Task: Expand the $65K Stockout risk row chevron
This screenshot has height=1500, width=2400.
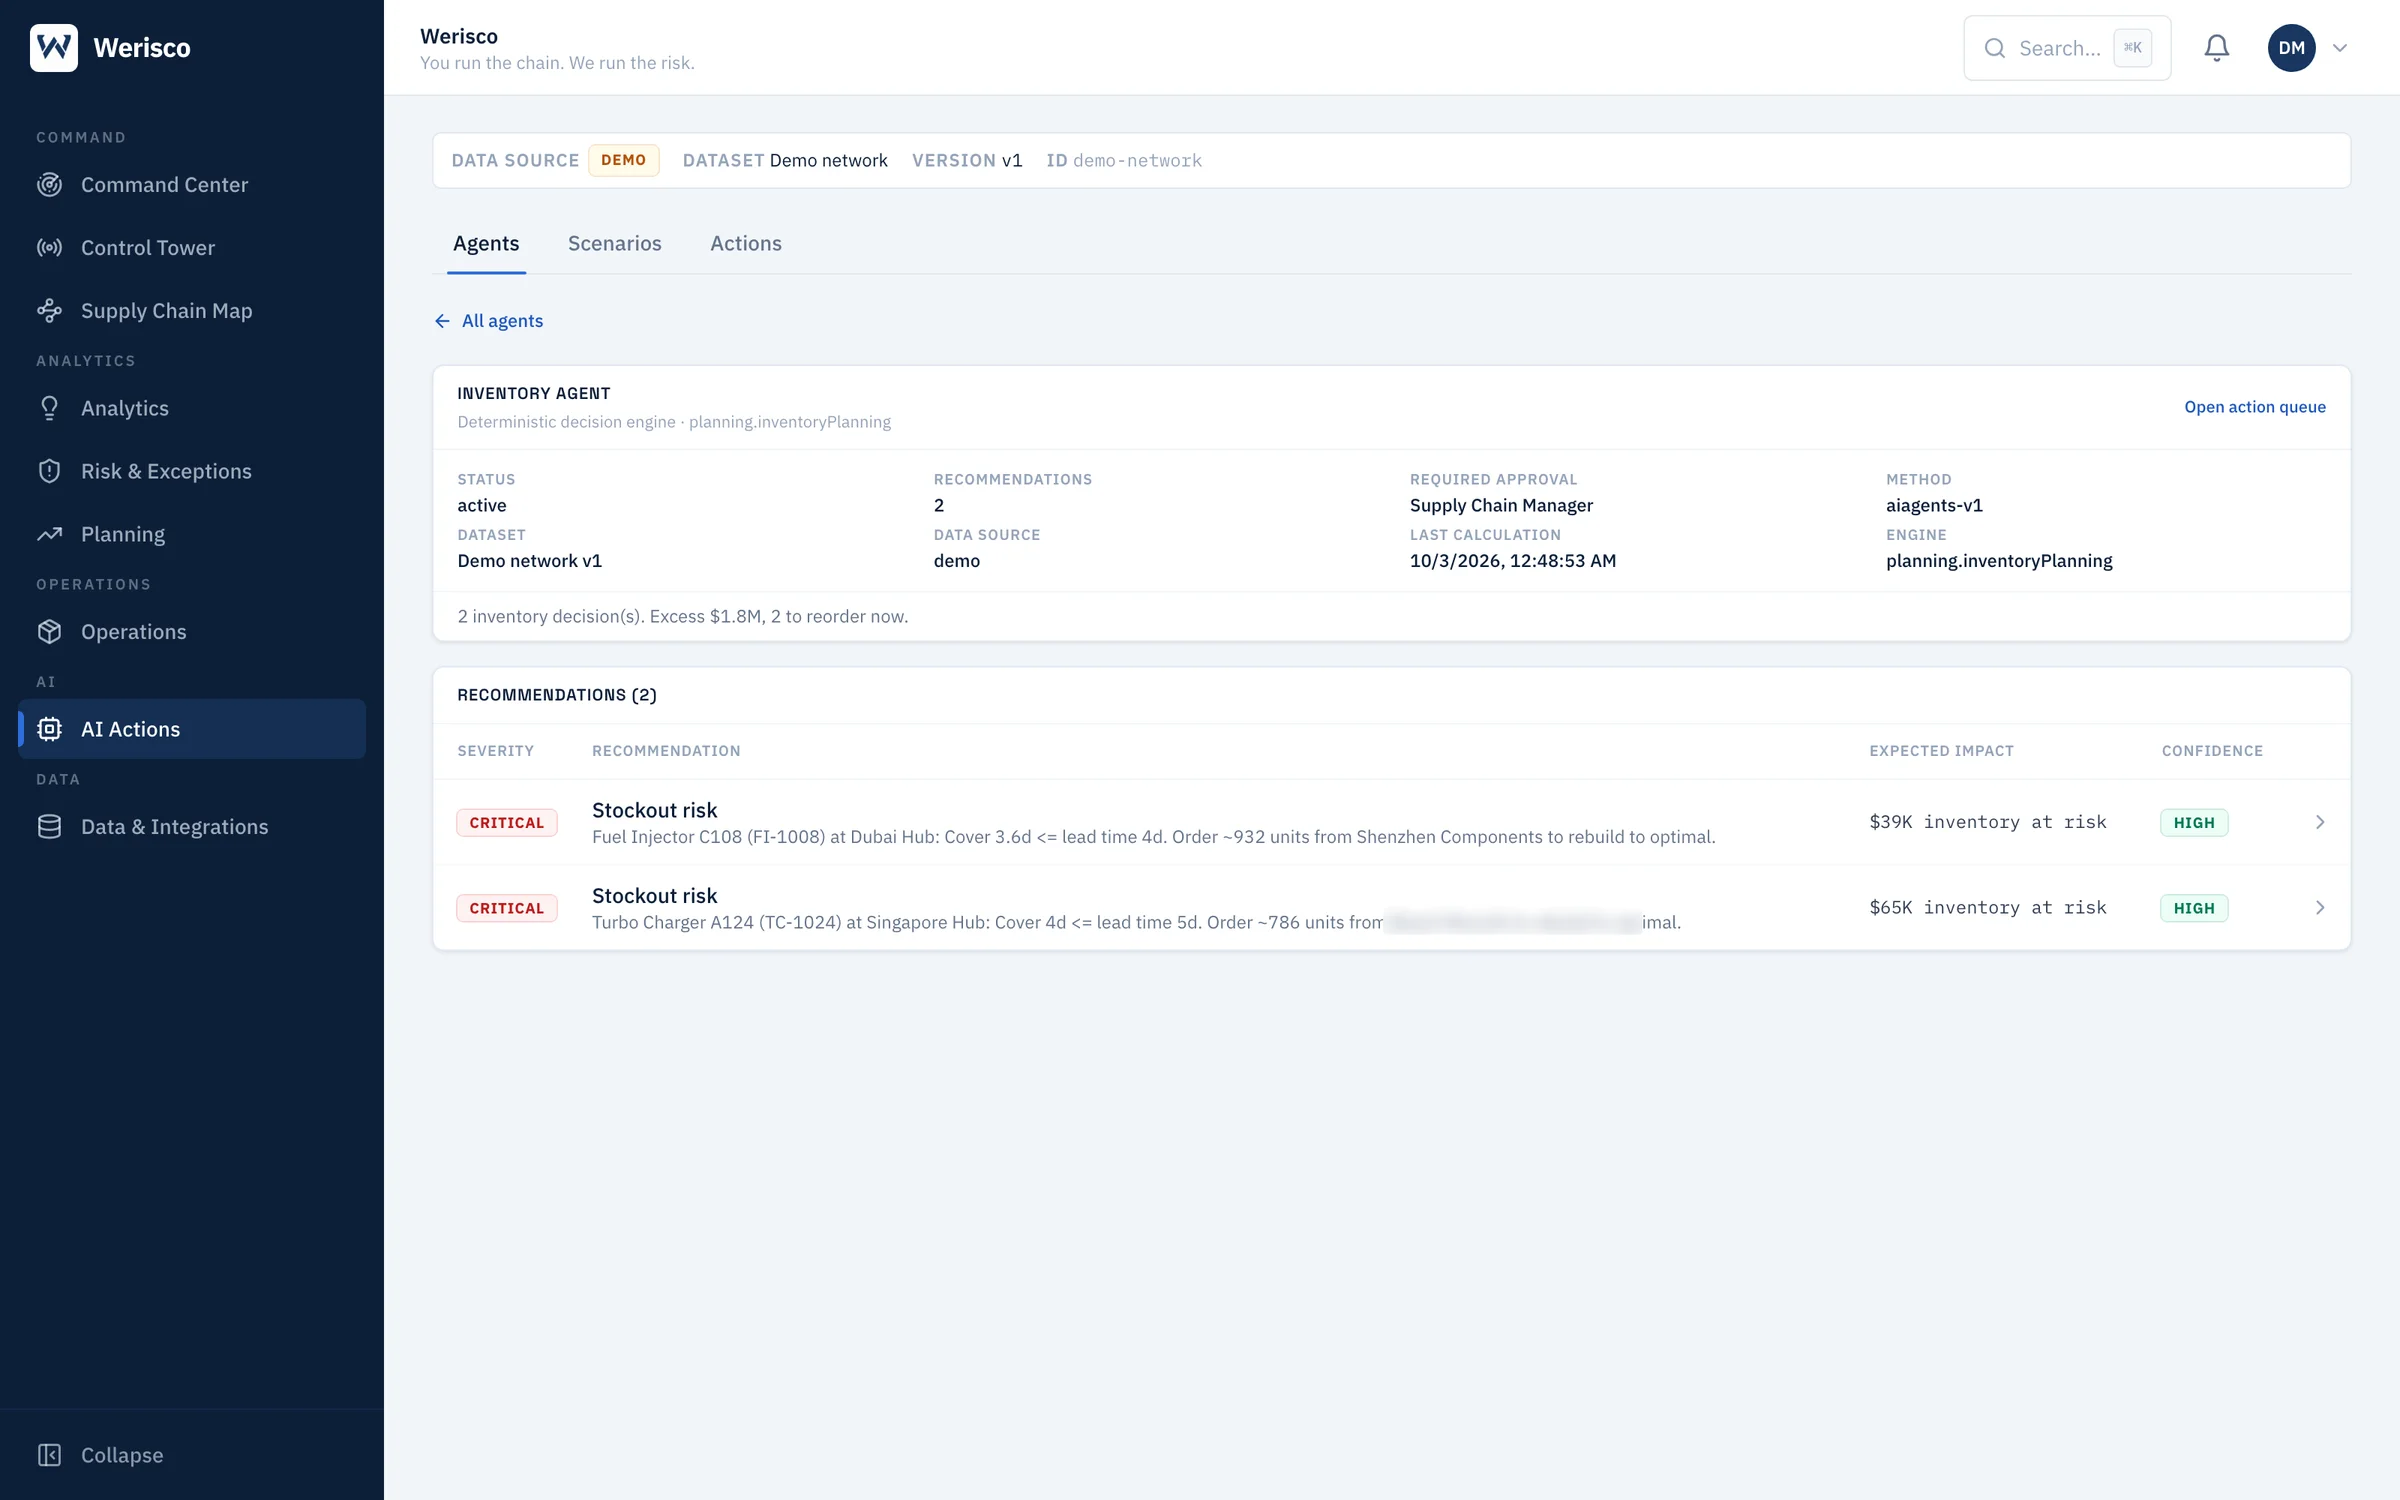Action: [2320, 908]
